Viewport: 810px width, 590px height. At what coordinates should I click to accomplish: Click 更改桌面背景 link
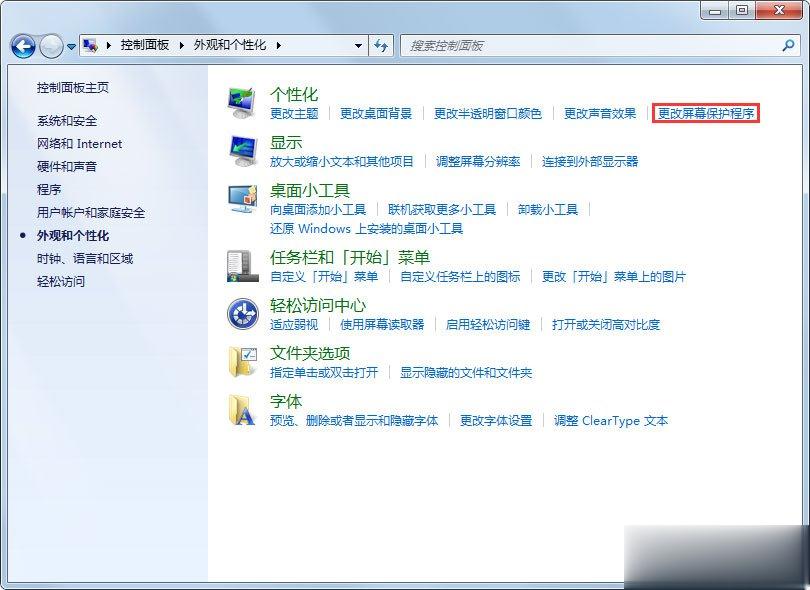376,113
